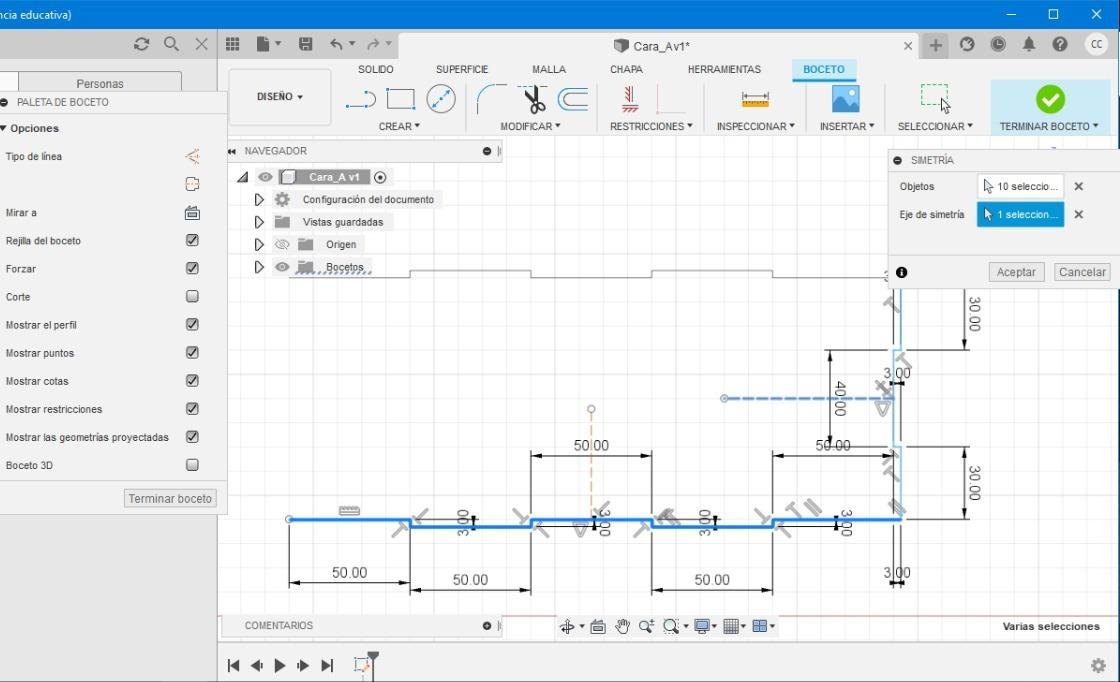Toggle Mostrar restricciones checkbox

[192, 408]
